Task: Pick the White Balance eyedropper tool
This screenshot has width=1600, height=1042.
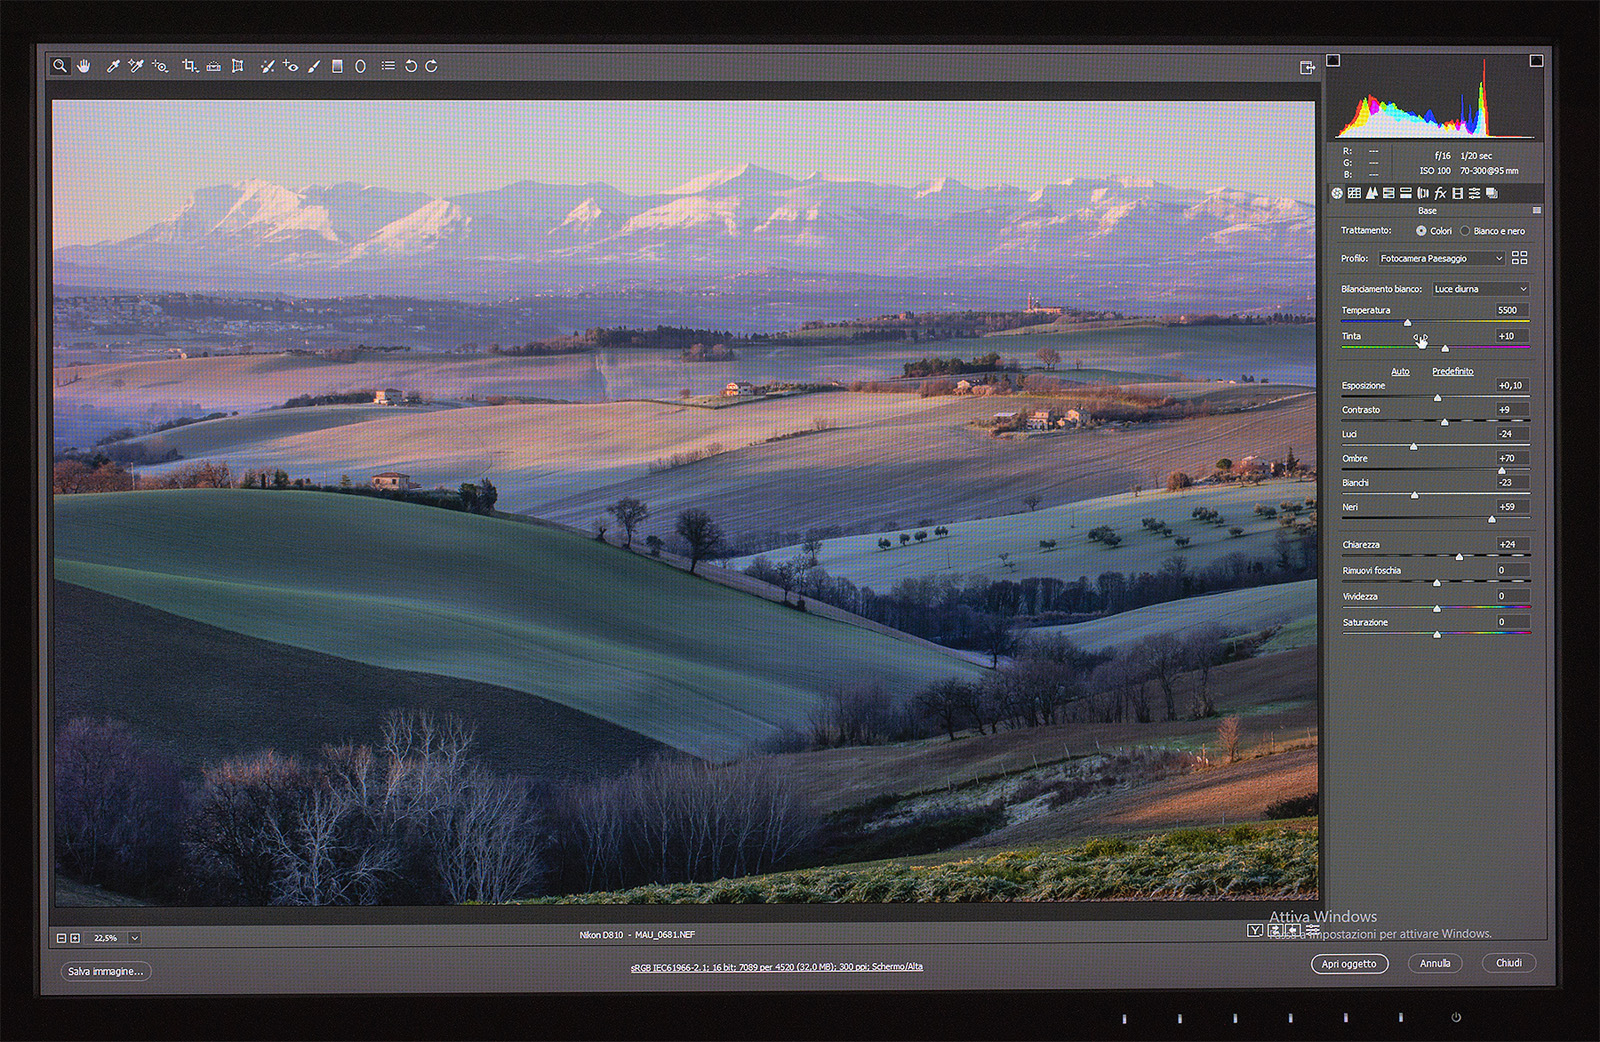Action: coord(113,66)
